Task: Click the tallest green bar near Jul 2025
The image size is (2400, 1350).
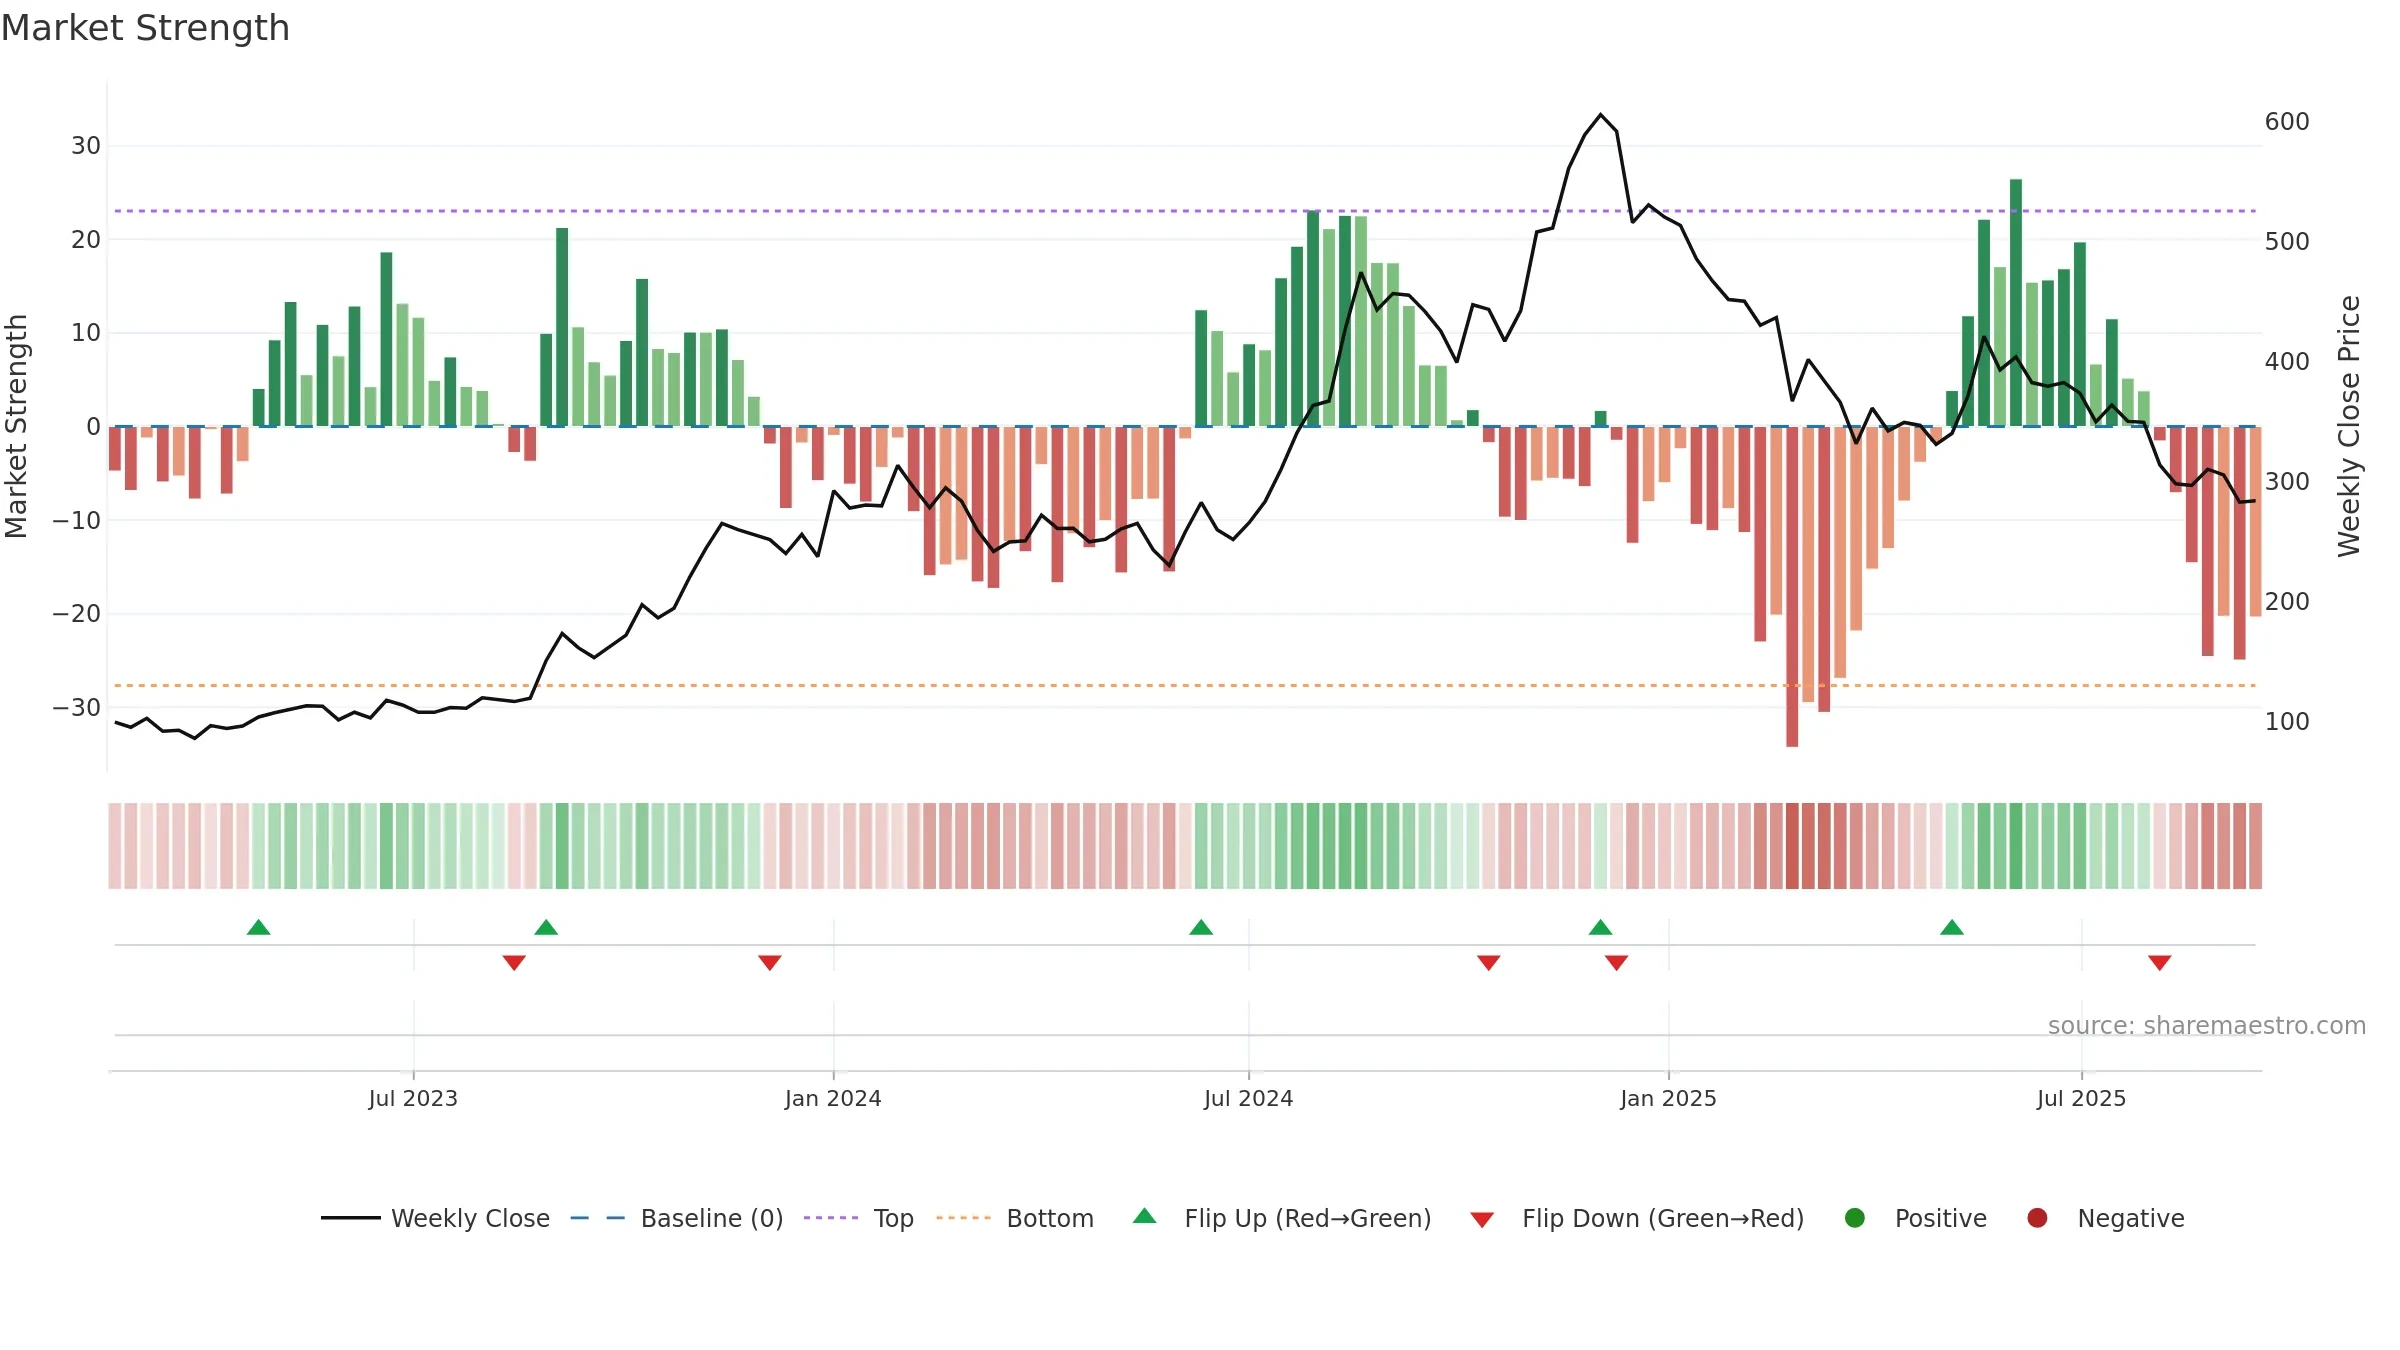Action: (2016, 303)
